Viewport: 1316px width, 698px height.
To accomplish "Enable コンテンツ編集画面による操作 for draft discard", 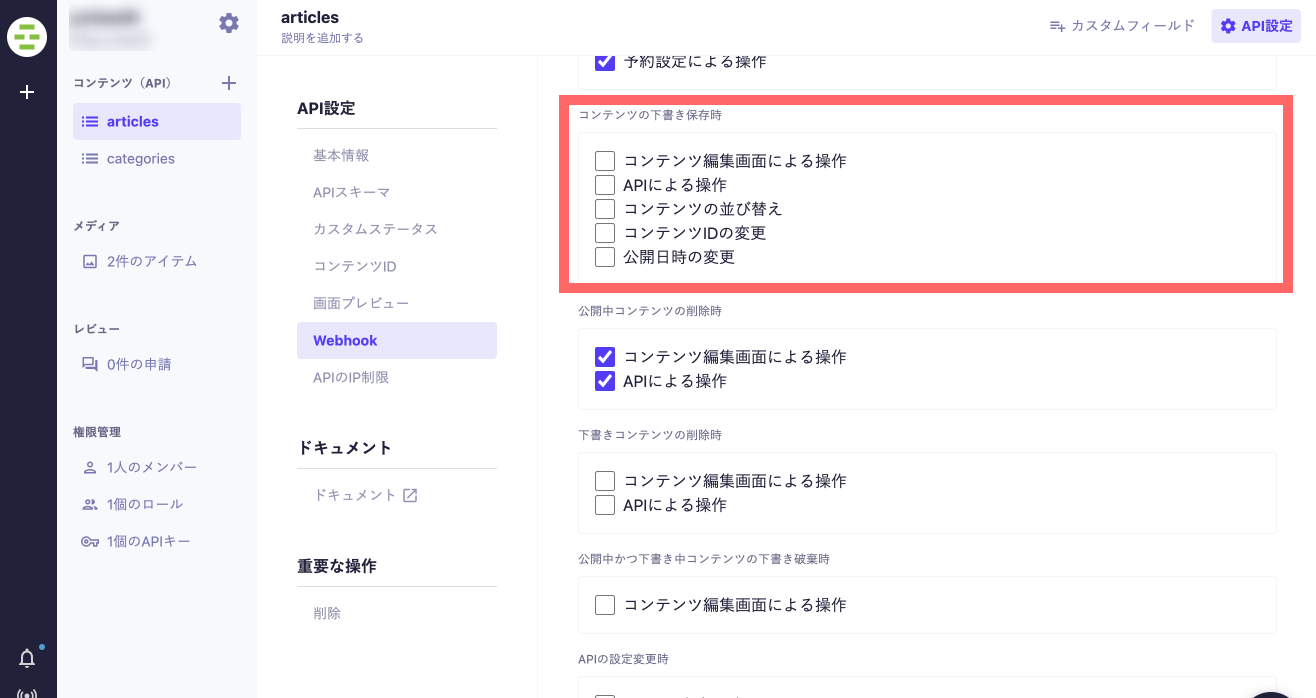I will click(605, 605).
